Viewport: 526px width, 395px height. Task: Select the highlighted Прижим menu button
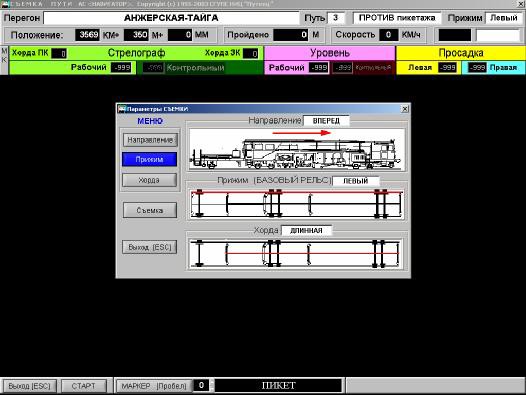149,159
